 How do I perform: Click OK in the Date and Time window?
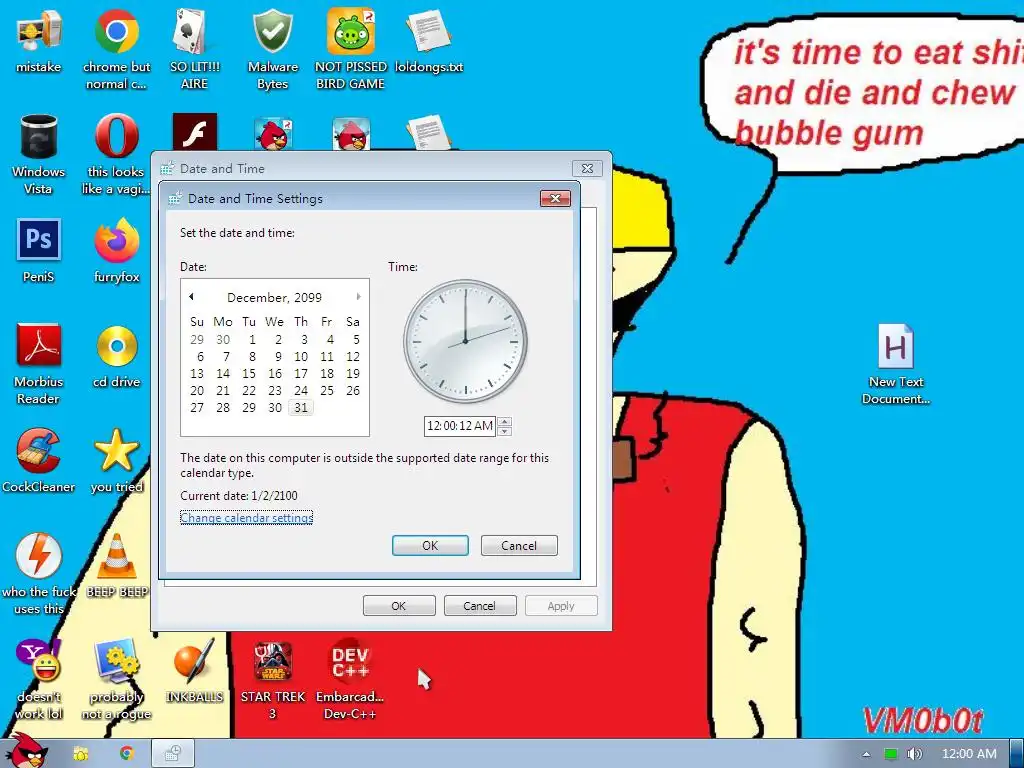(398, 605)
